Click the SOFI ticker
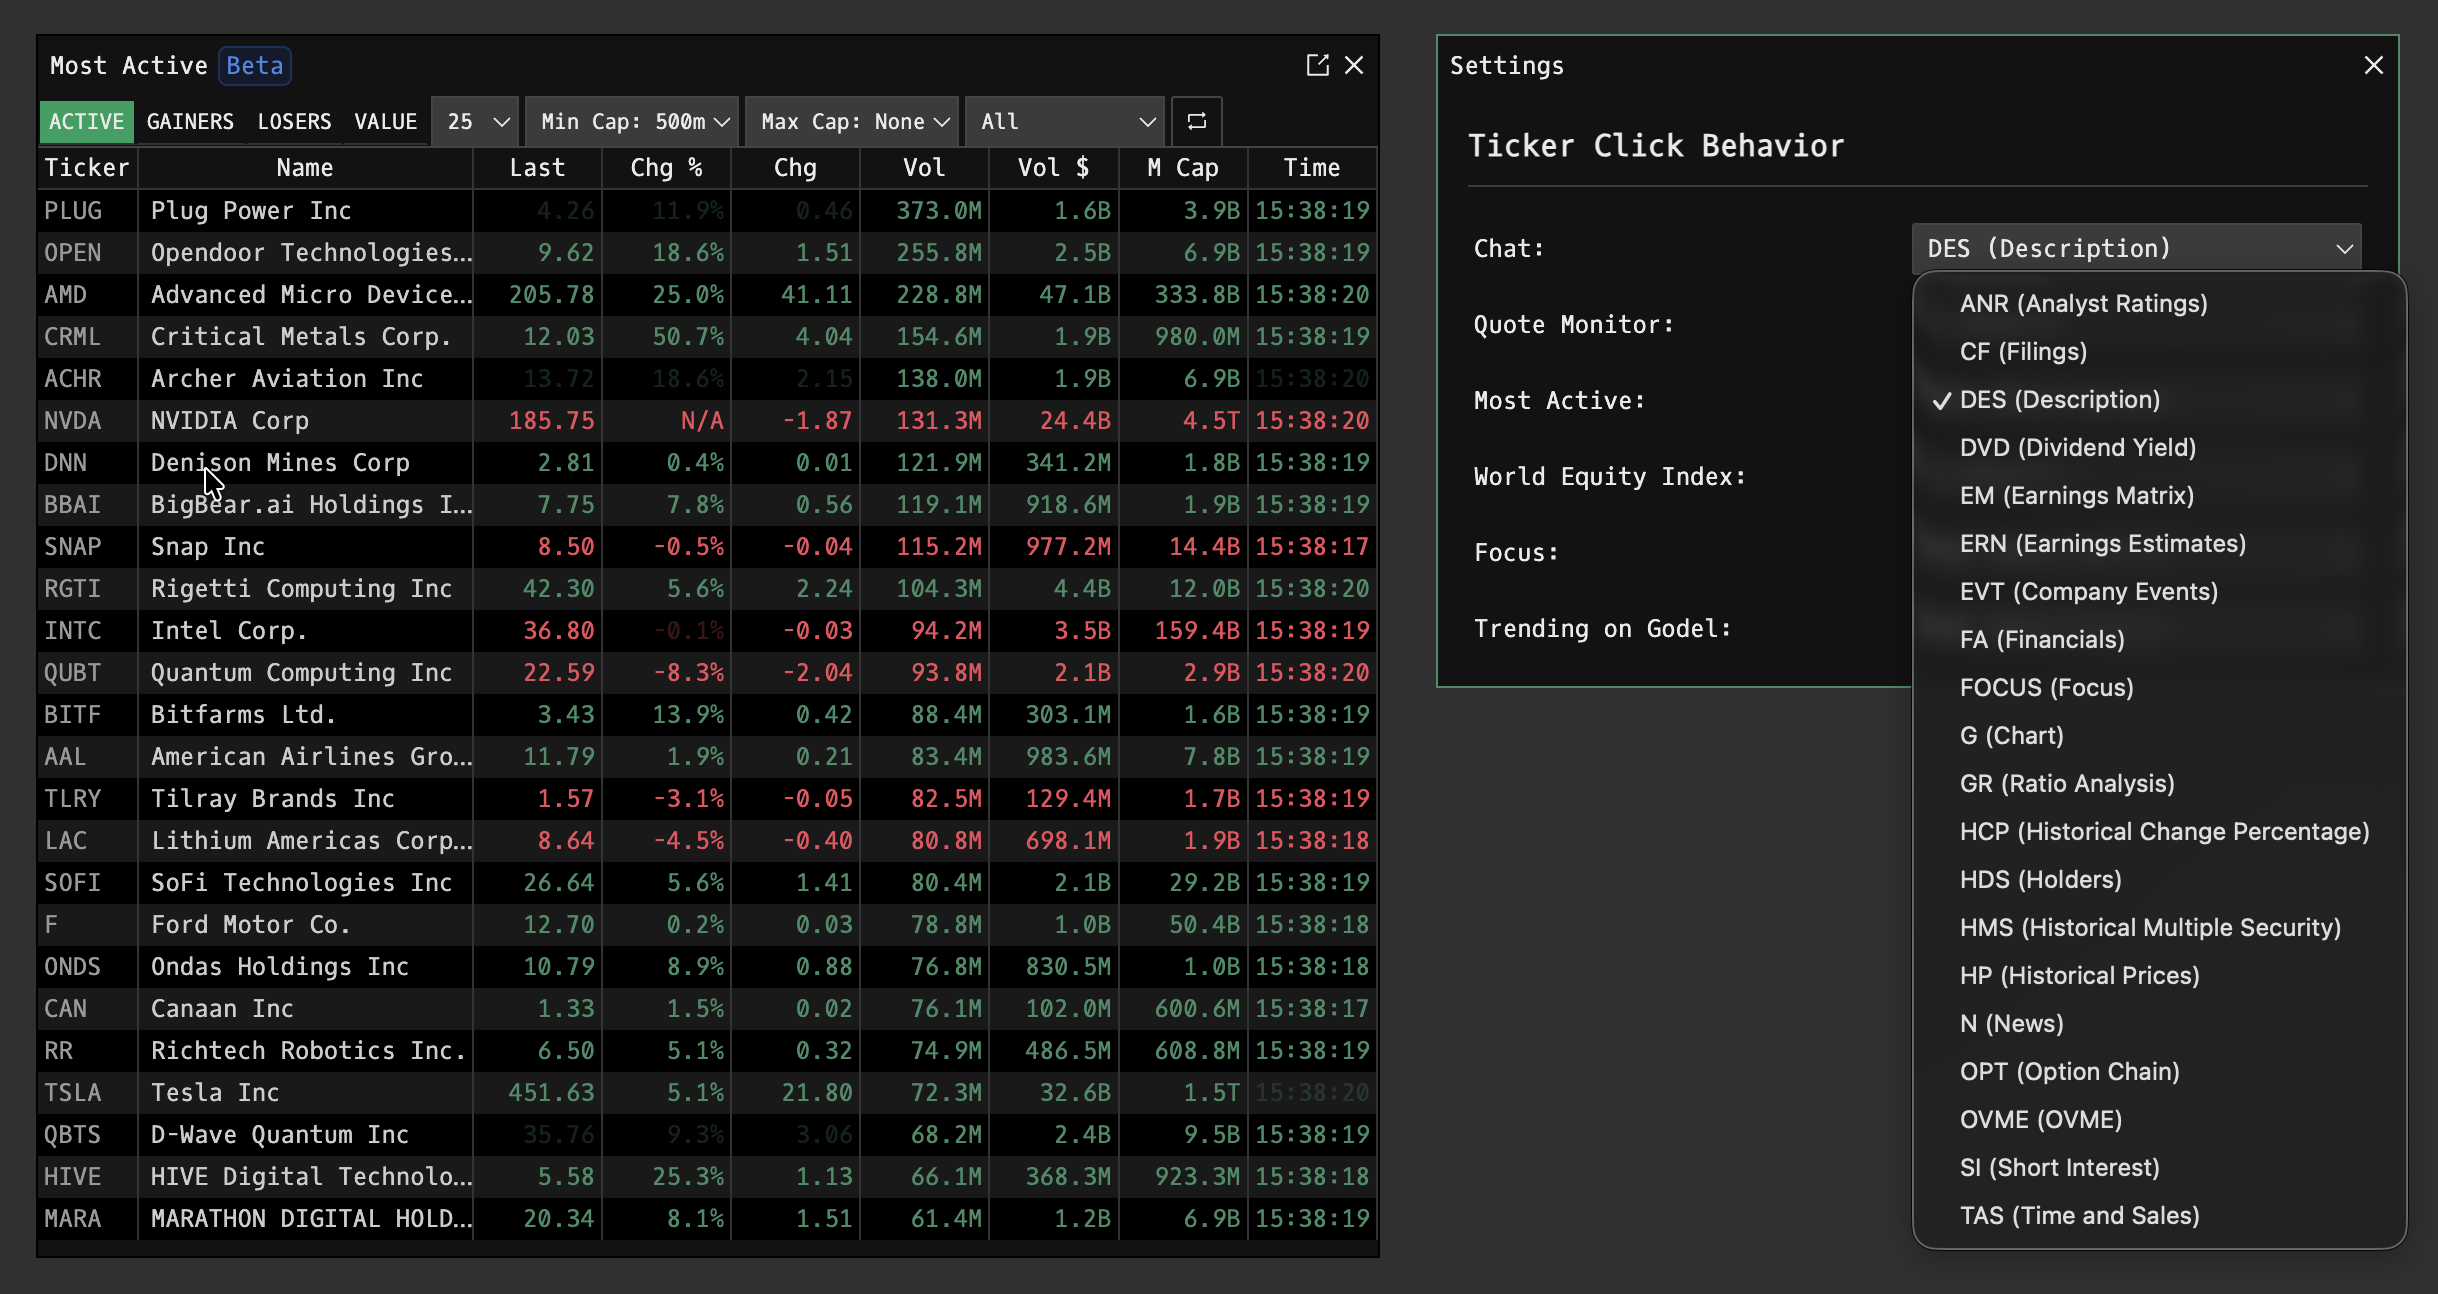The height and width of the screenshot is (1294, 2438). [73, 882]
